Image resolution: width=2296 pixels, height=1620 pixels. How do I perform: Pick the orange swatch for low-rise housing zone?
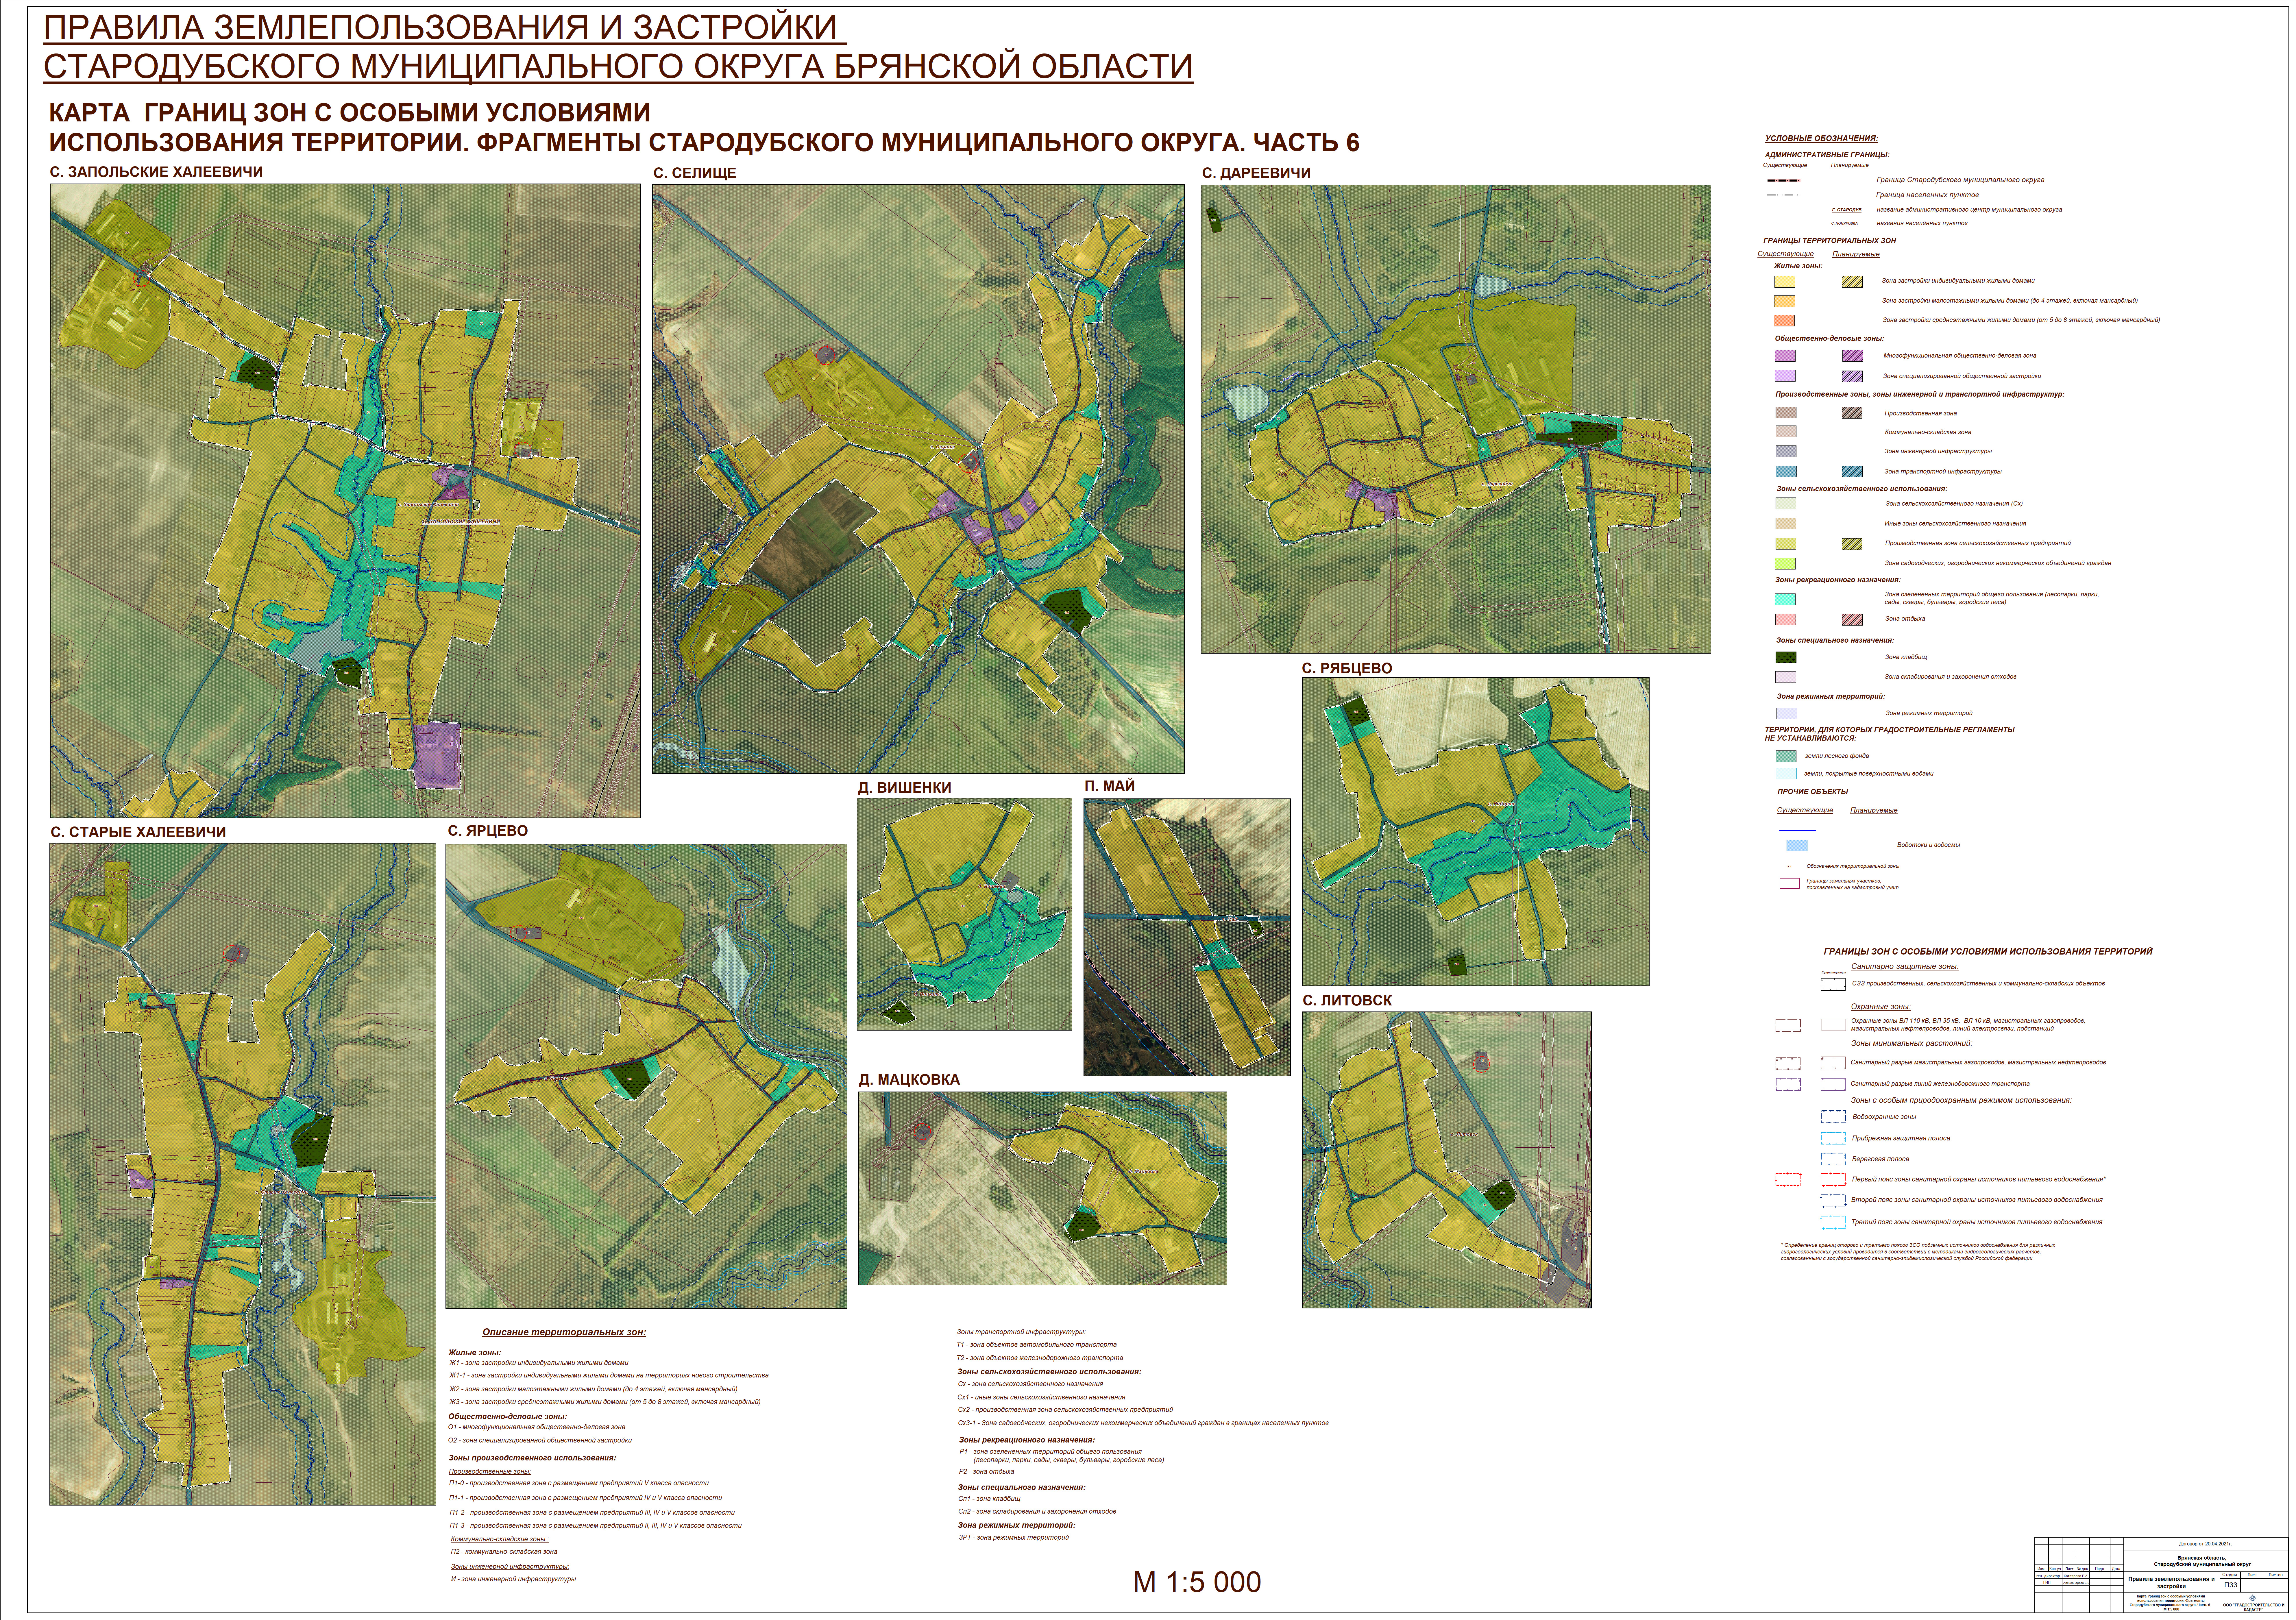point(1785,301)
